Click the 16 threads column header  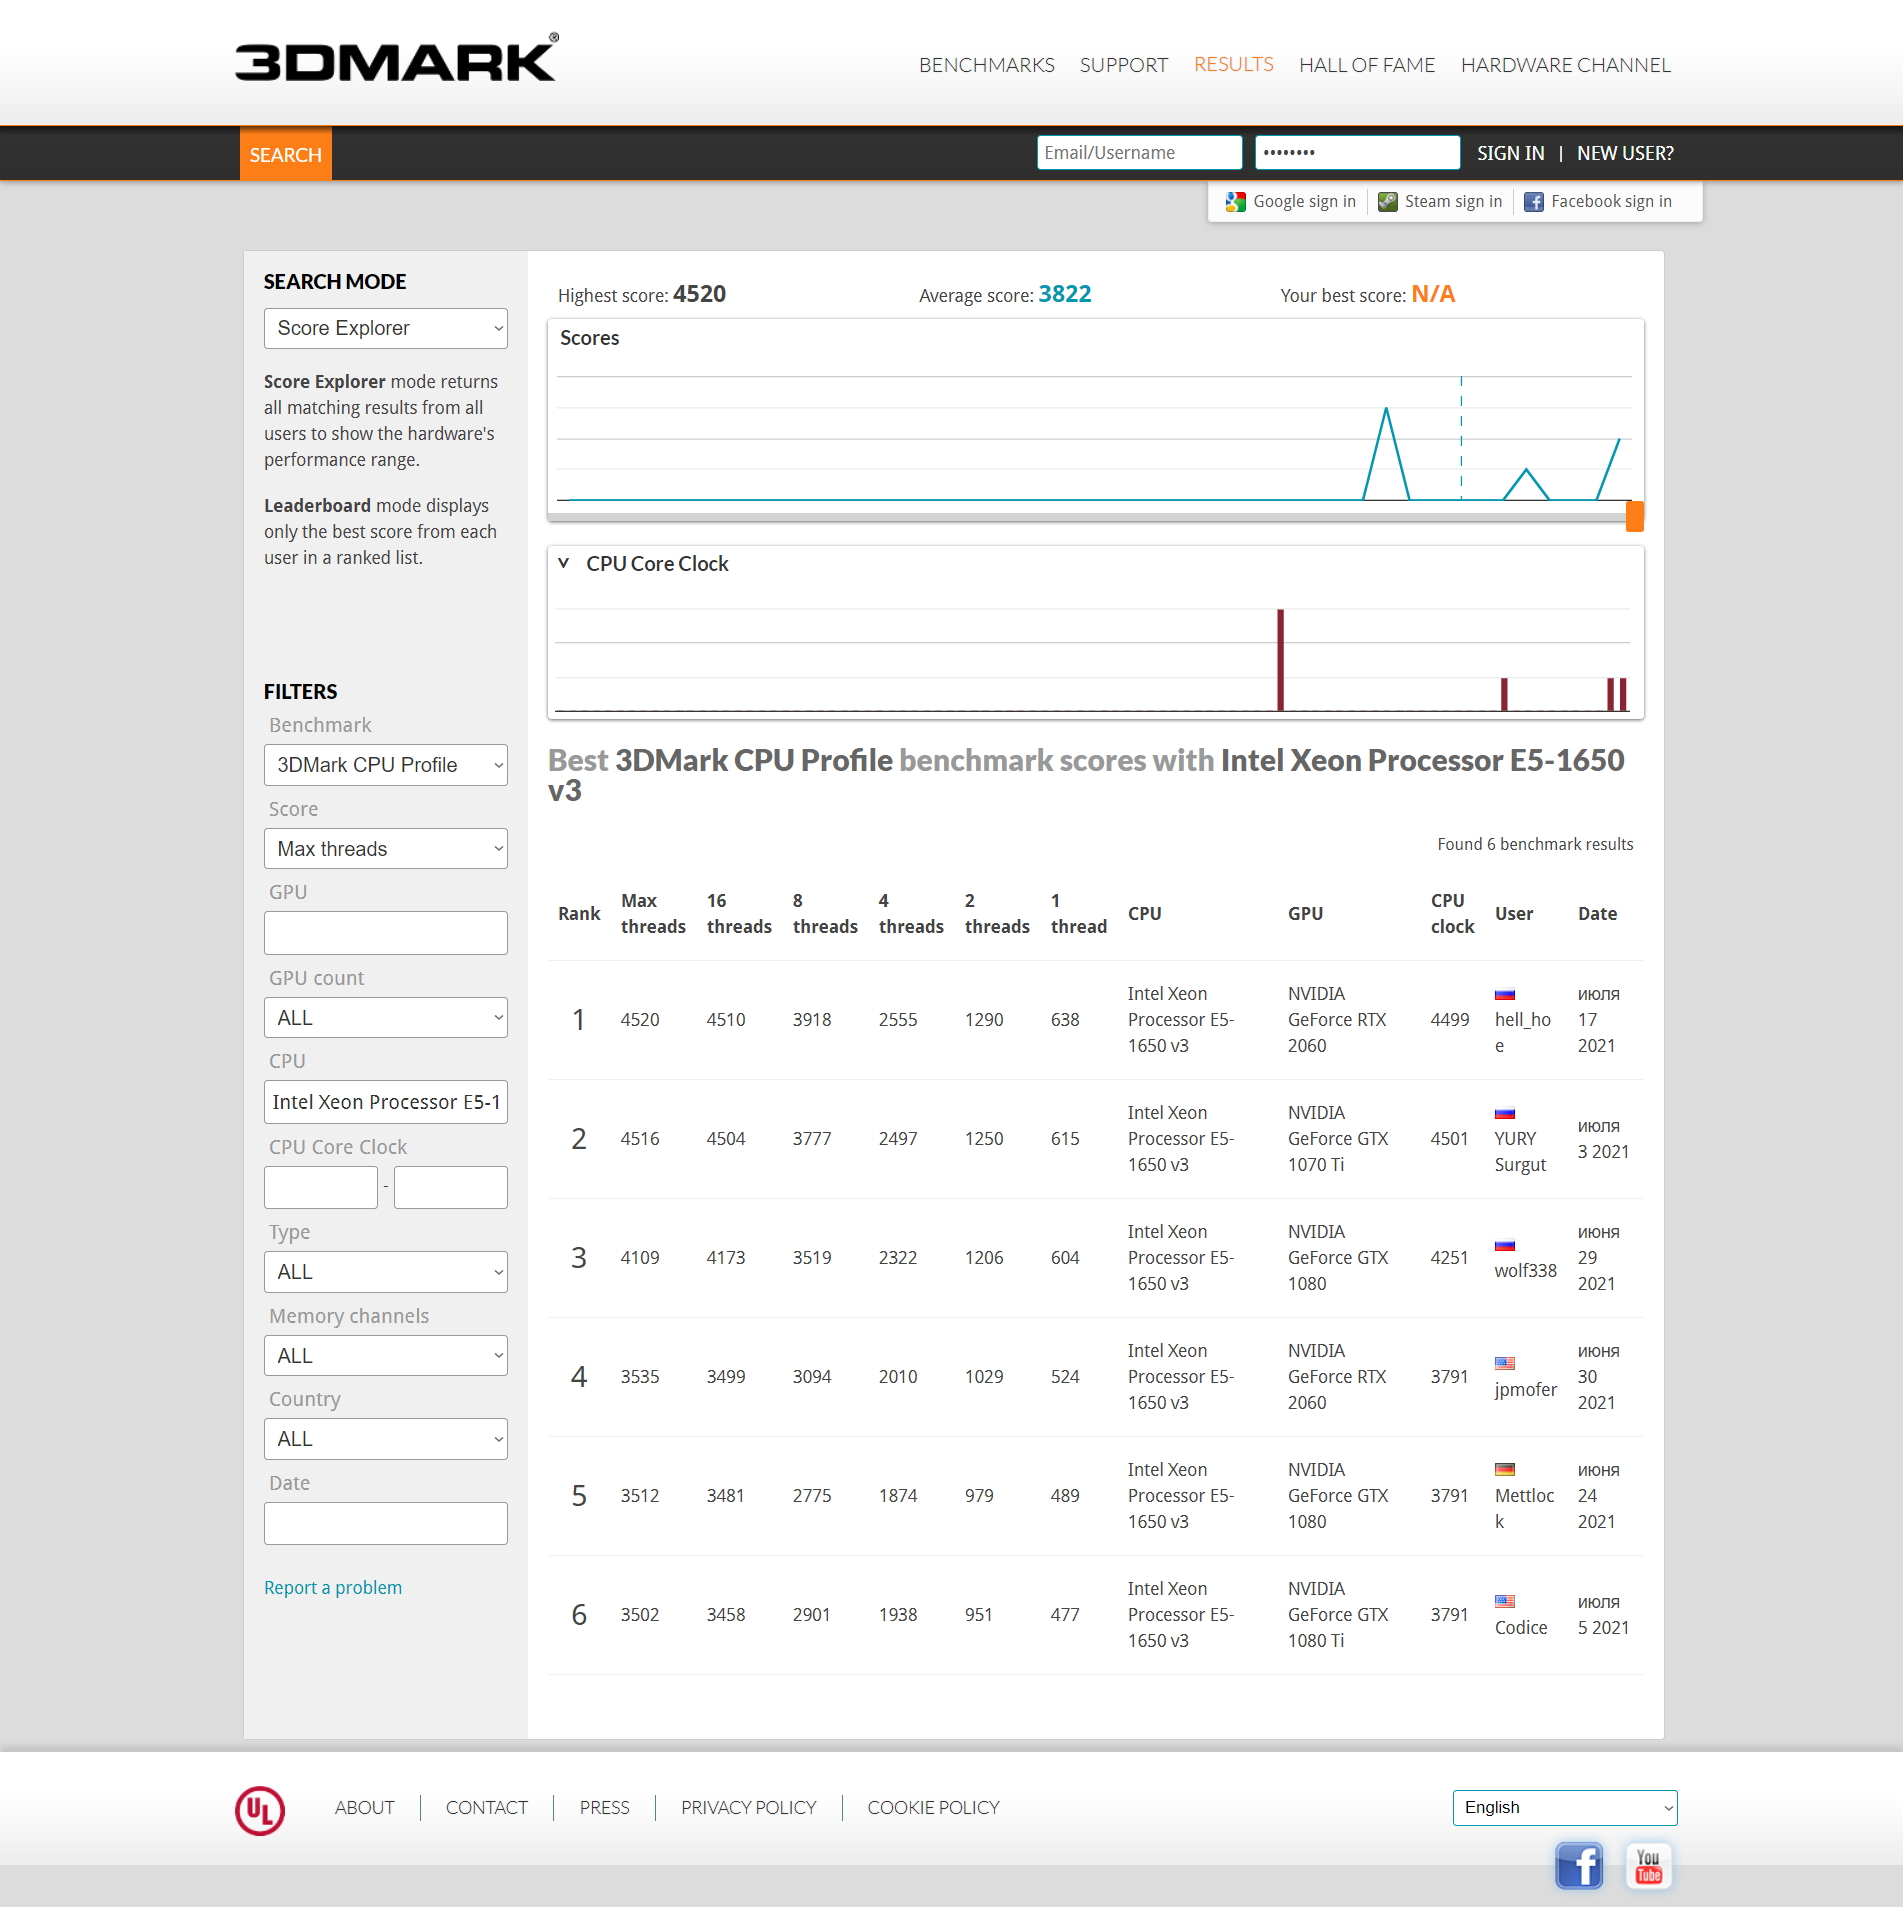(x=739, y=914)
